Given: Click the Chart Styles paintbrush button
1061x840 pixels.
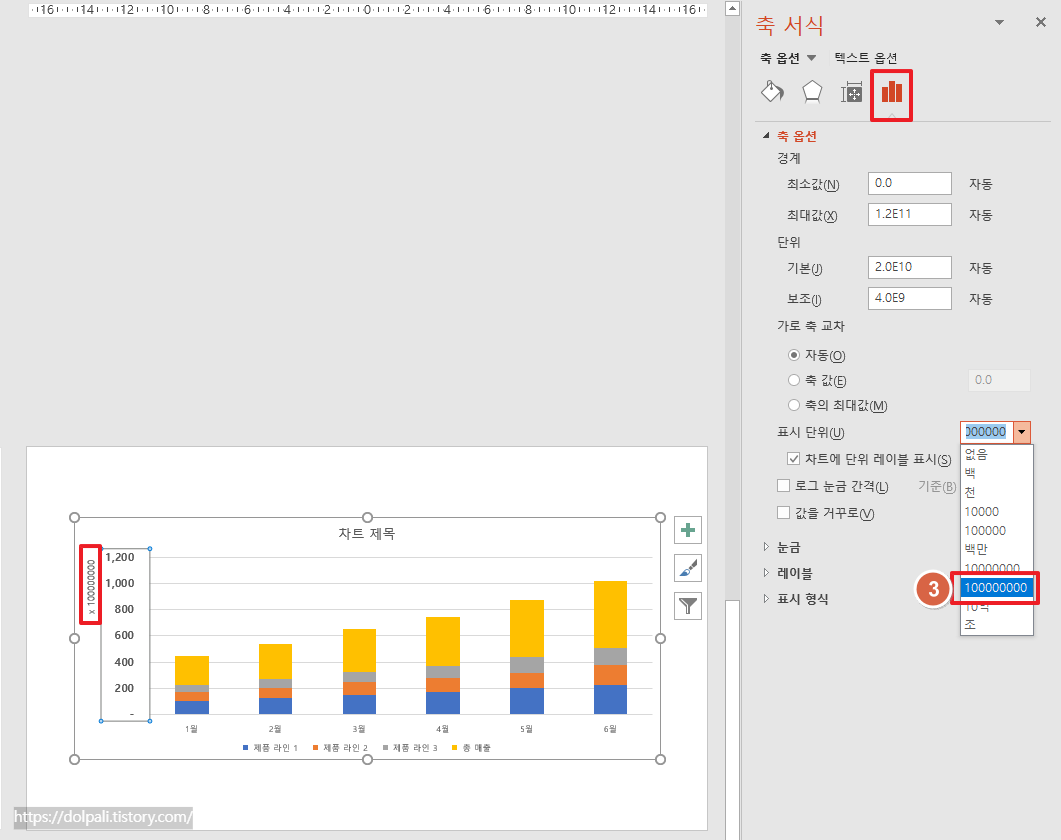Looking at the screenshot, I should pyautogui.click(x=687, y=568).
